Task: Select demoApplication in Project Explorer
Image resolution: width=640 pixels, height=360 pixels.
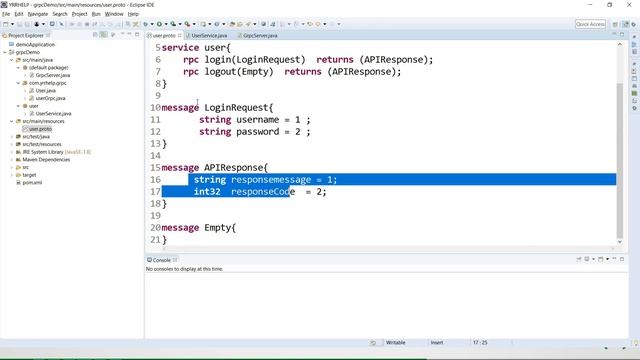Action: (35, 44)
